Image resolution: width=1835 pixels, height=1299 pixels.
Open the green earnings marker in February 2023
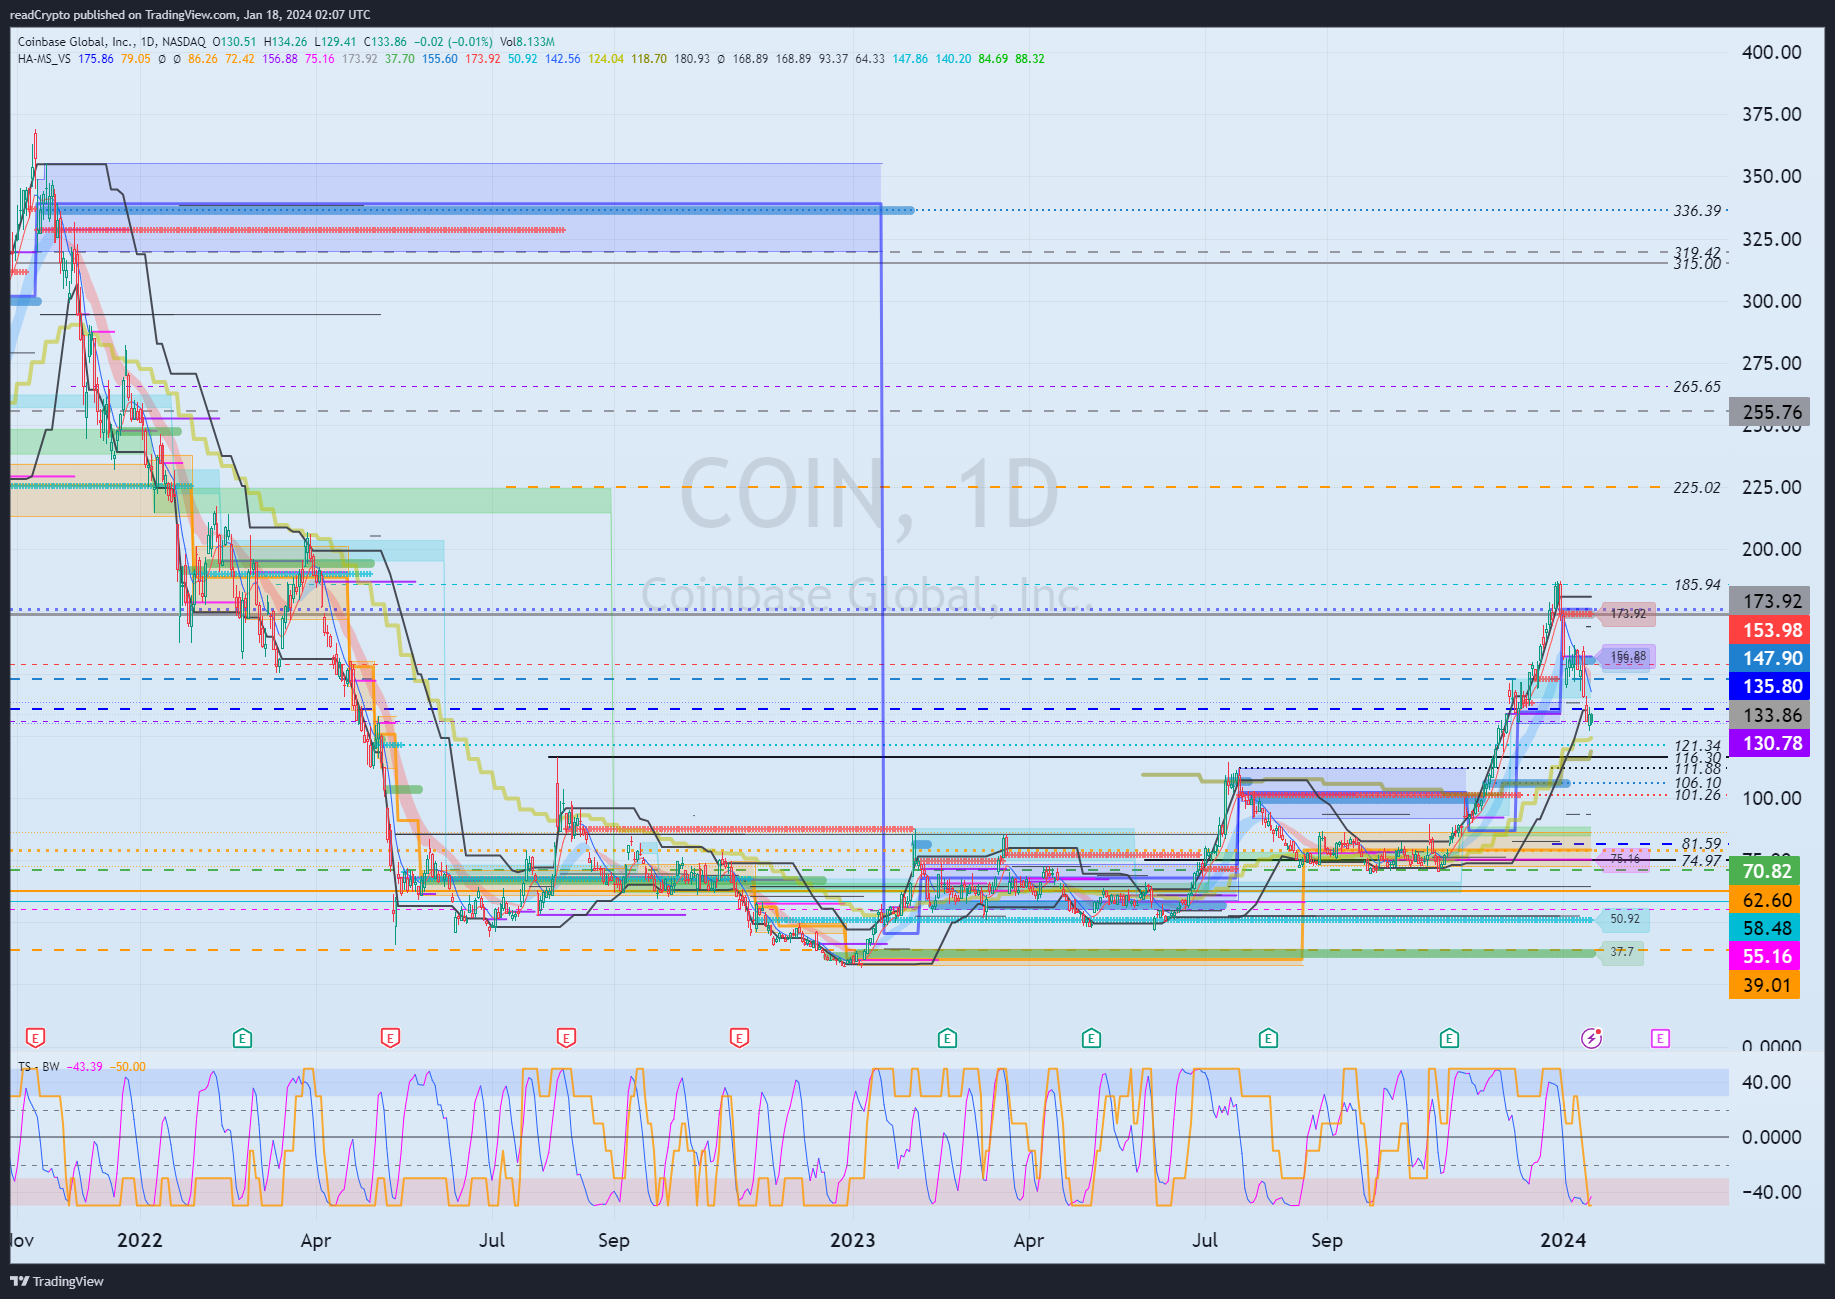tap(947, 1038)
